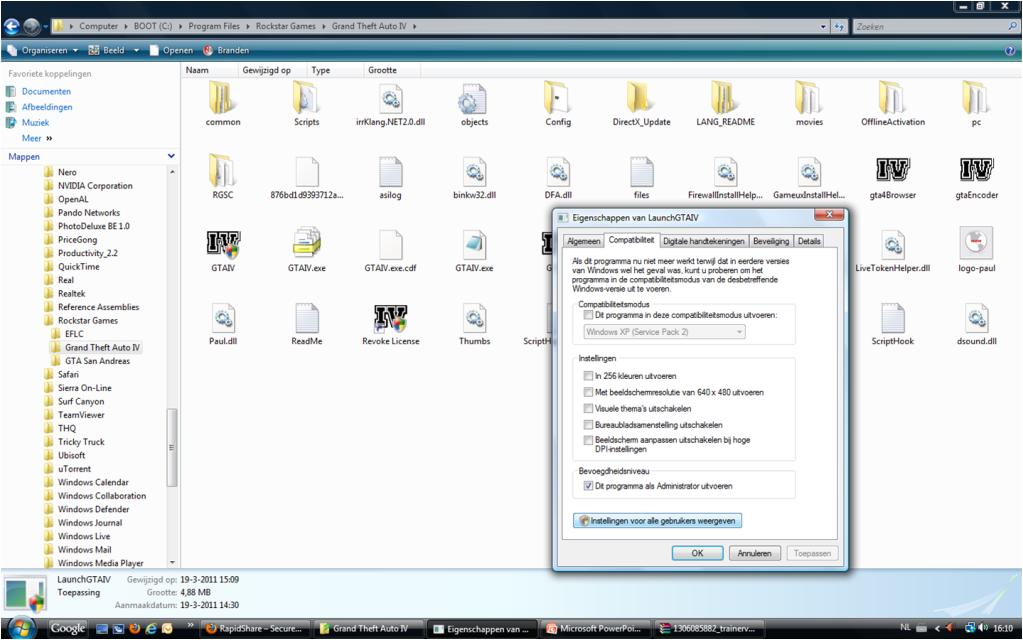
Task: Collapse the Mappen folders pane
Action: (x=171, y=156)
